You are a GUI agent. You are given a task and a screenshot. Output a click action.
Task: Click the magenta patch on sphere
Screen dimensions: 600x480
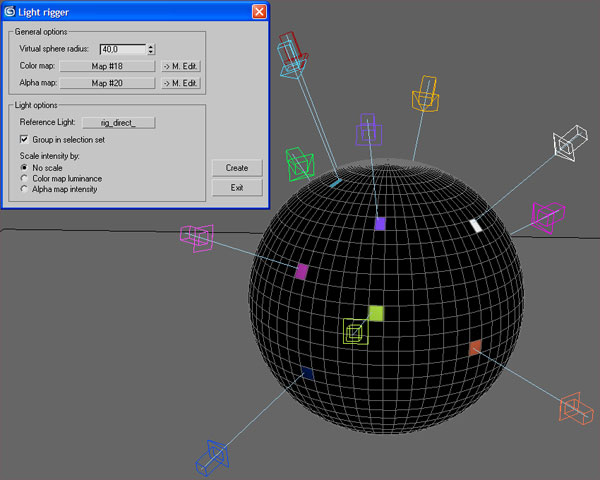[302, 272]
